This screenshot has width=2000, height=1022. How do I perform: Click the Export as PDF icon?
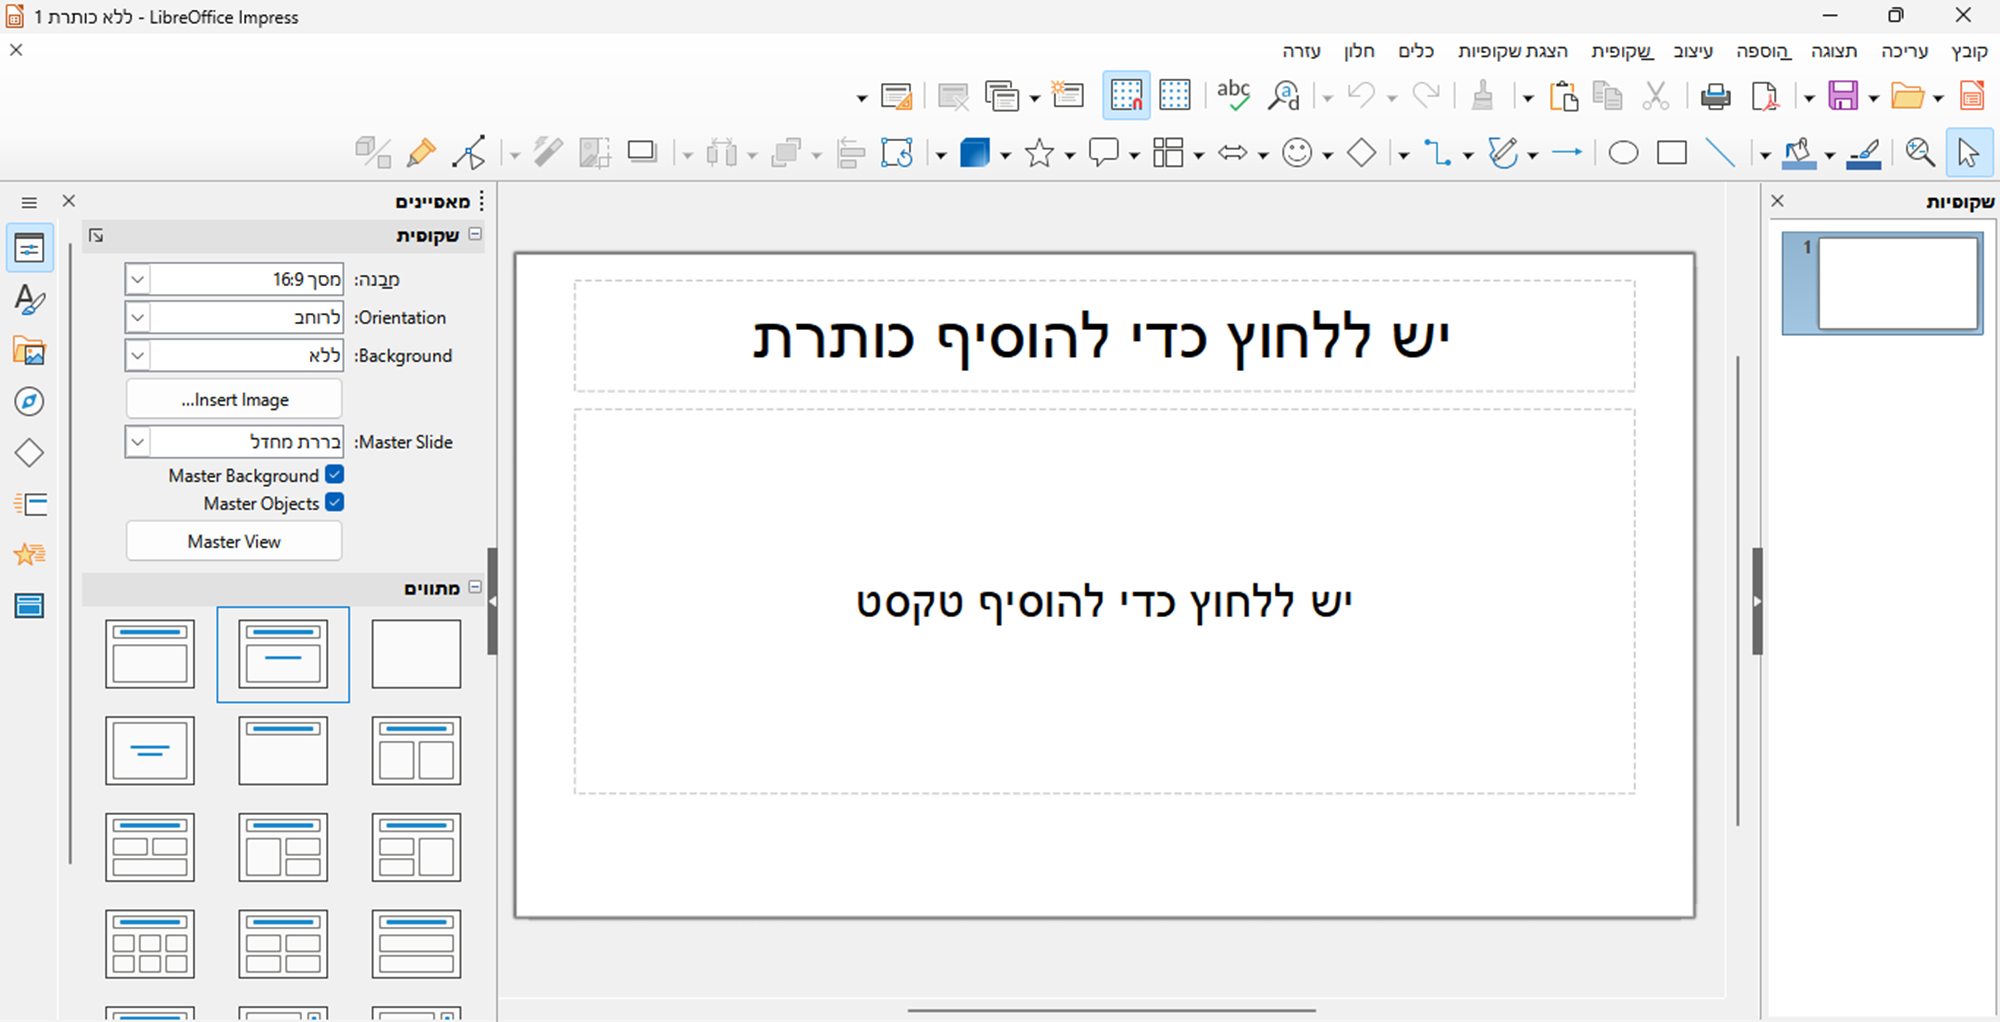[x=1765, y=96]
